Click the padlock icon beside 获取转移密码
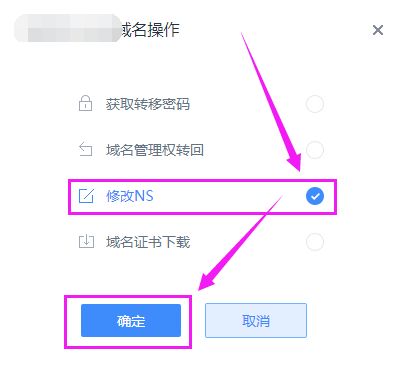The image size is (408, 383). point(85,103)
